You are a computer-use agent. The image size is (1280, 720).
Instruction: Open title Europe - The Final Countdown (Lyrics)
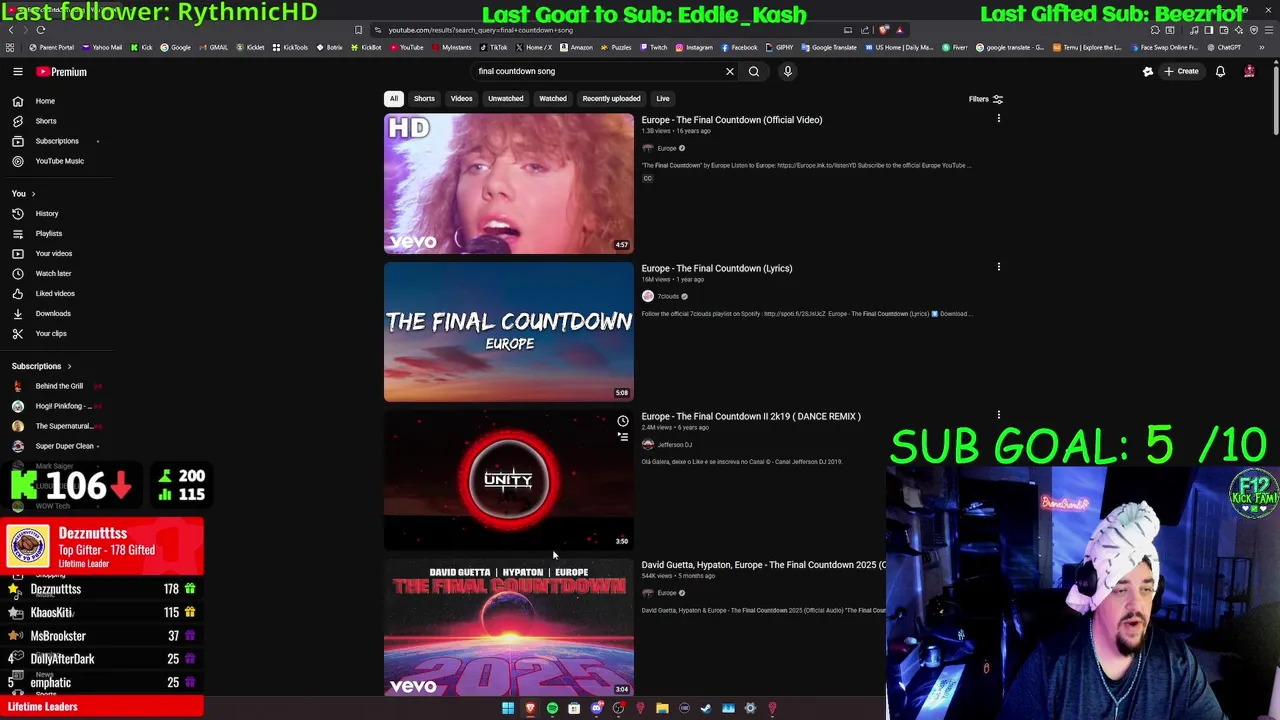pos(717,268)
